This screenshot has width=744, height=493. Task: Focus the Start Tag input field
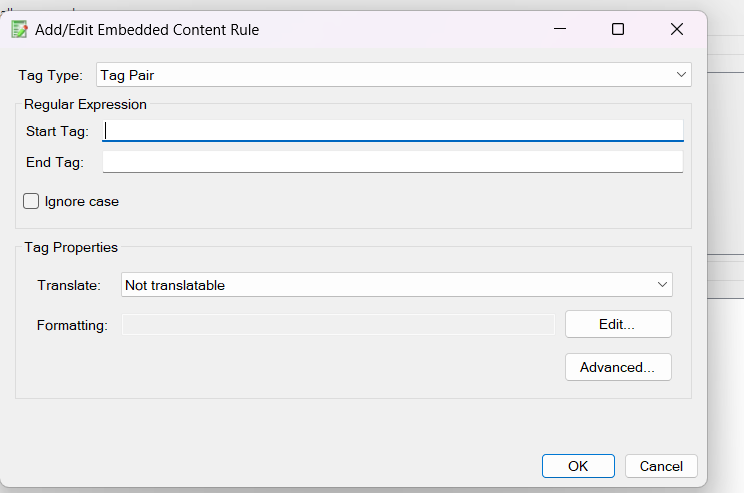point(393,131)
